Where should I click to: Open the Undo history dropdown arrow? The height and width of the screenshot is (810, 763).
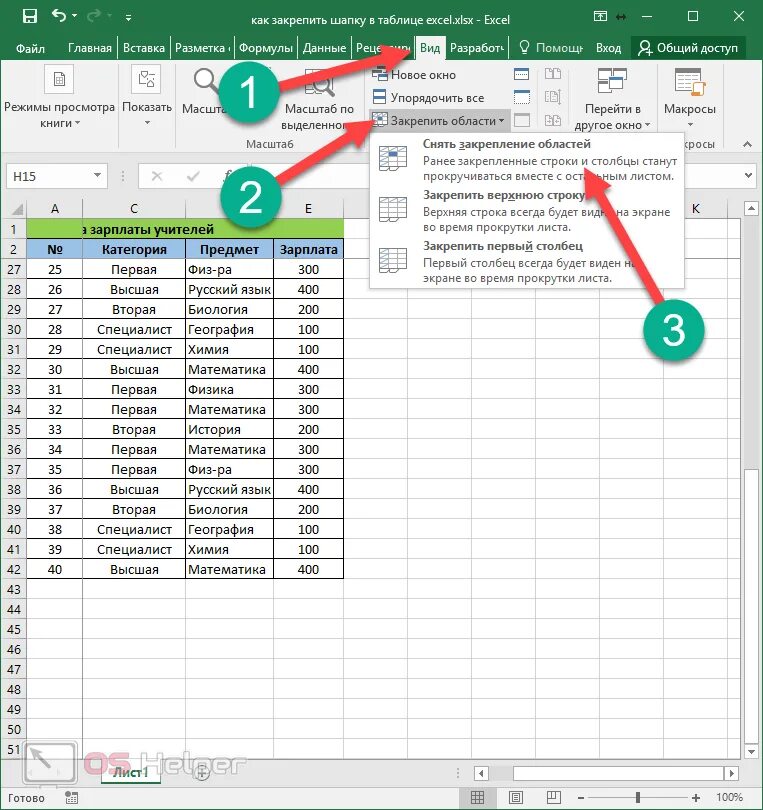(75, 17)
